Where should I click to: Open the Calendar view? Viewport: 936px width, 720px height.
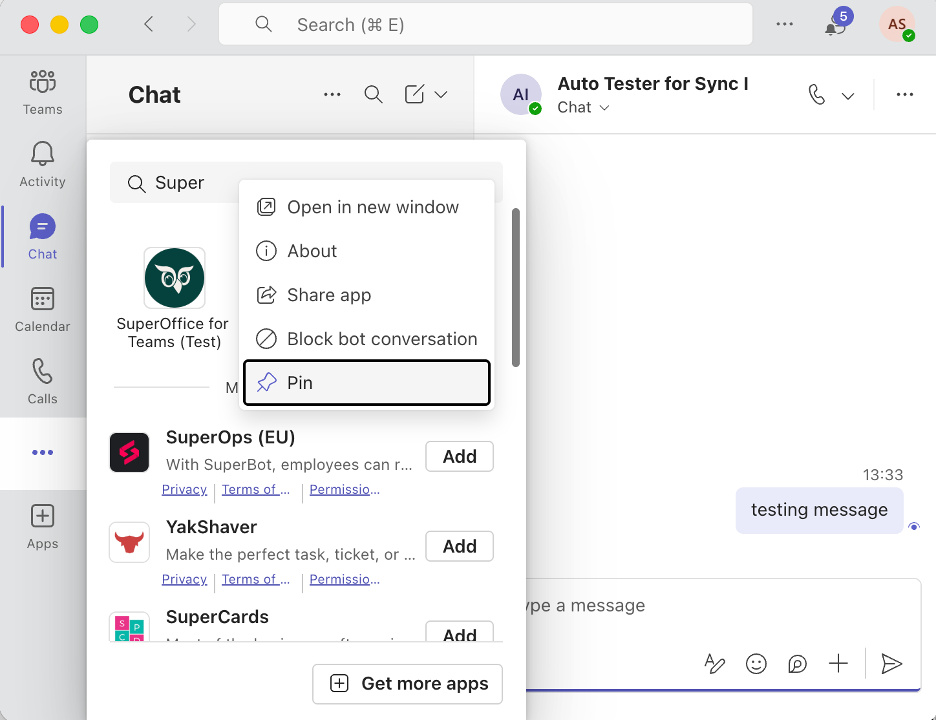(x=42, y=309)
